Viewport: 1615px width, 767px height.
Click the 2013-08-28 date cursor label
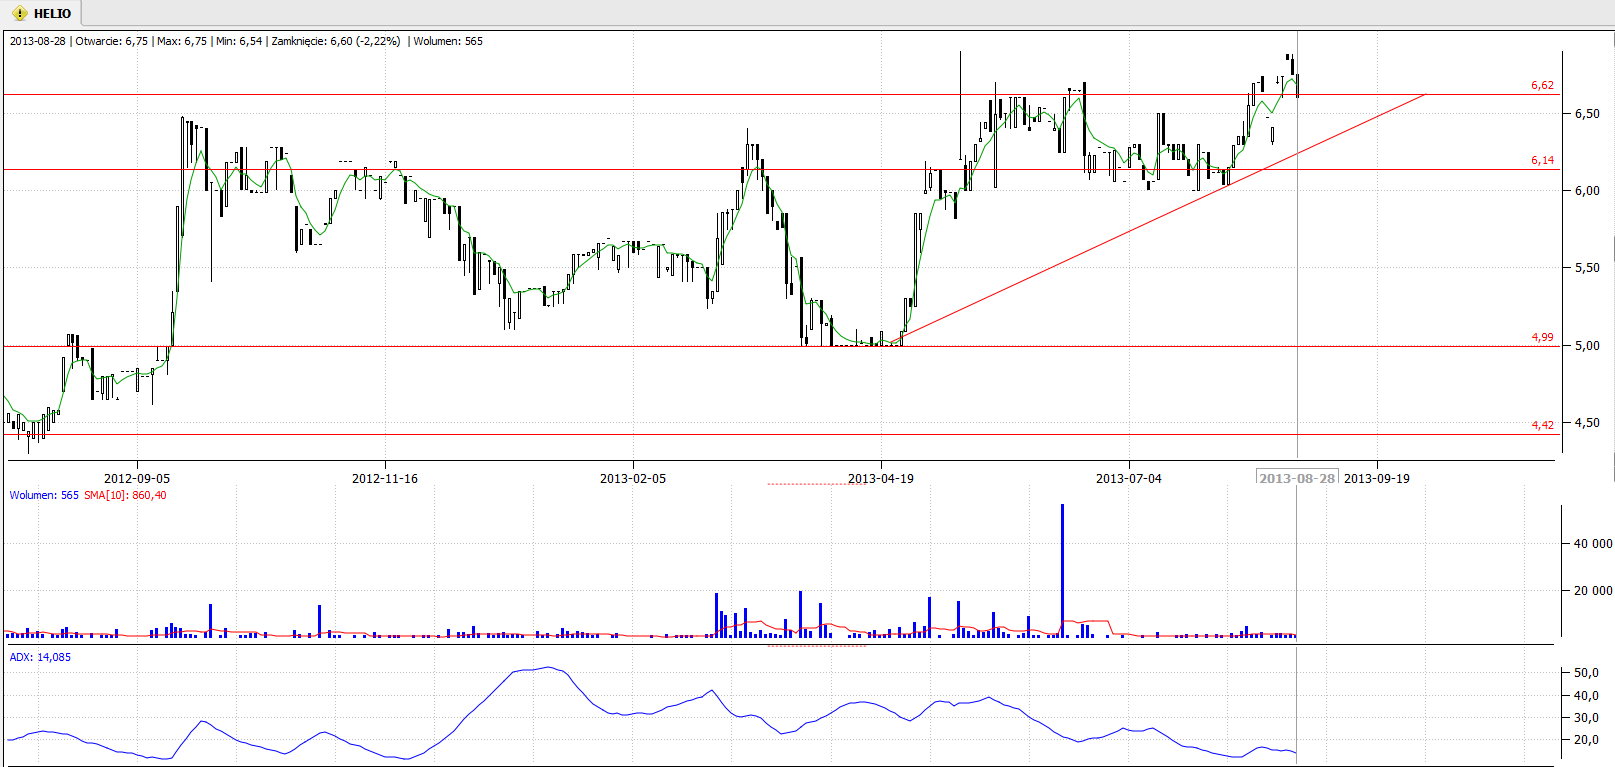1297,478
